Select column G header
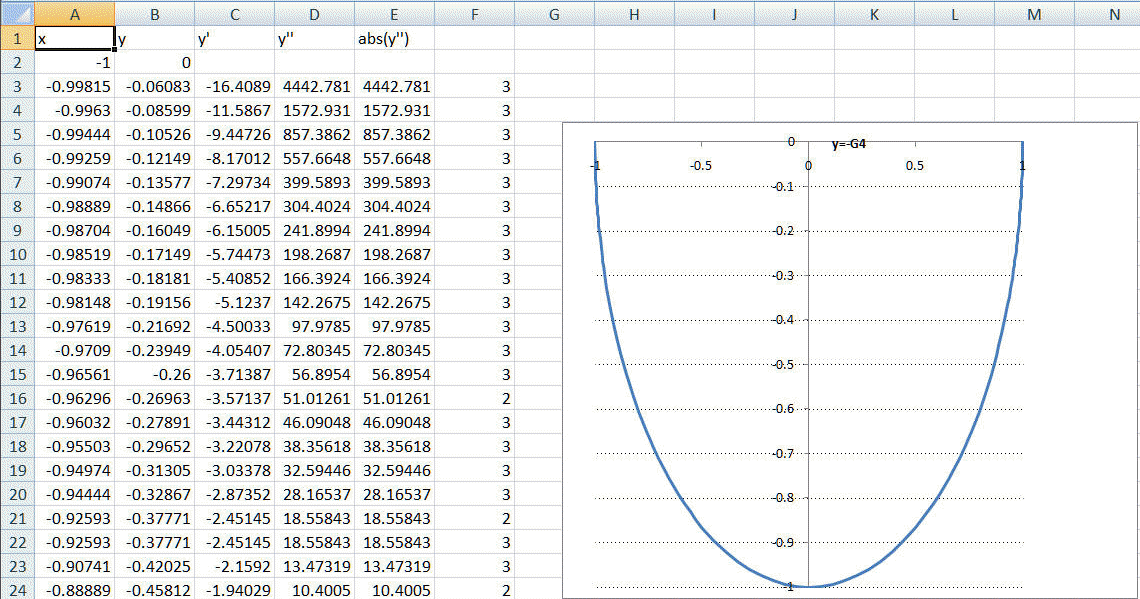1140x599 pixels. tap(554, 14)
